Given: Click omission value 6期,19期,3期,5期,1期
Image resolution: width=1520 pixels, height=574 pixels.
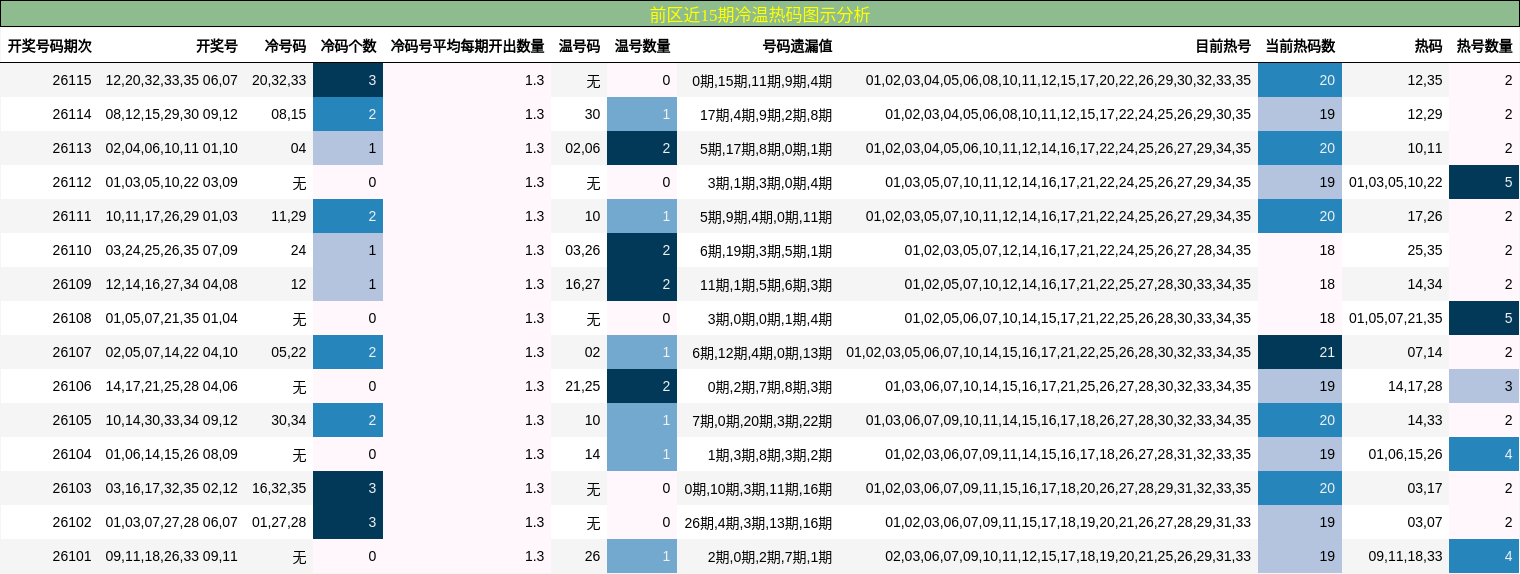Looking at the screenshot, I should click(766, 250).
